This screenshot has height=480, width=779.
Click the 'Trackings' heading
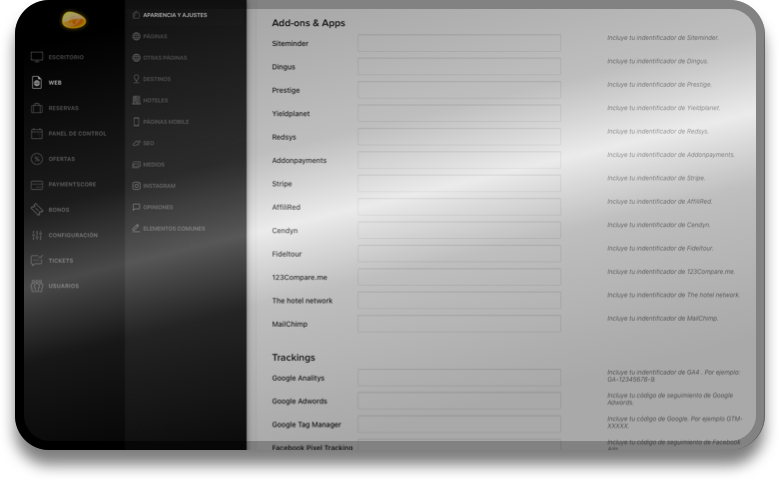point(294,357)
